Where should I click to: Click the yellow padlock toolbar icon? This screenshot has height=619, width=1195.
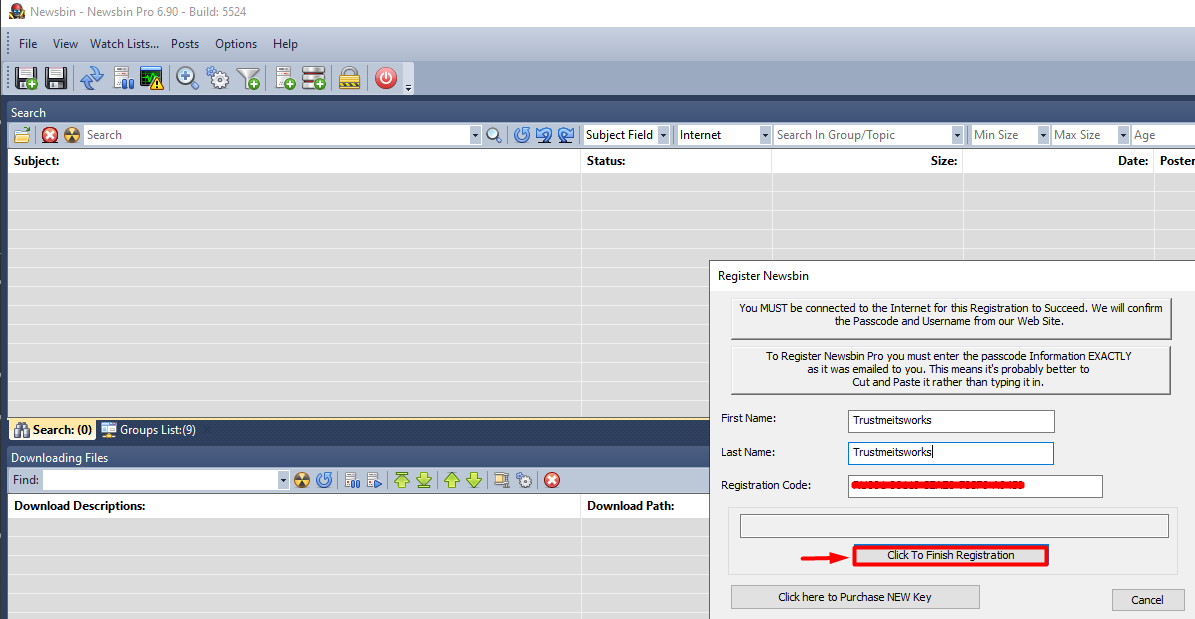[x=349, y=78]
